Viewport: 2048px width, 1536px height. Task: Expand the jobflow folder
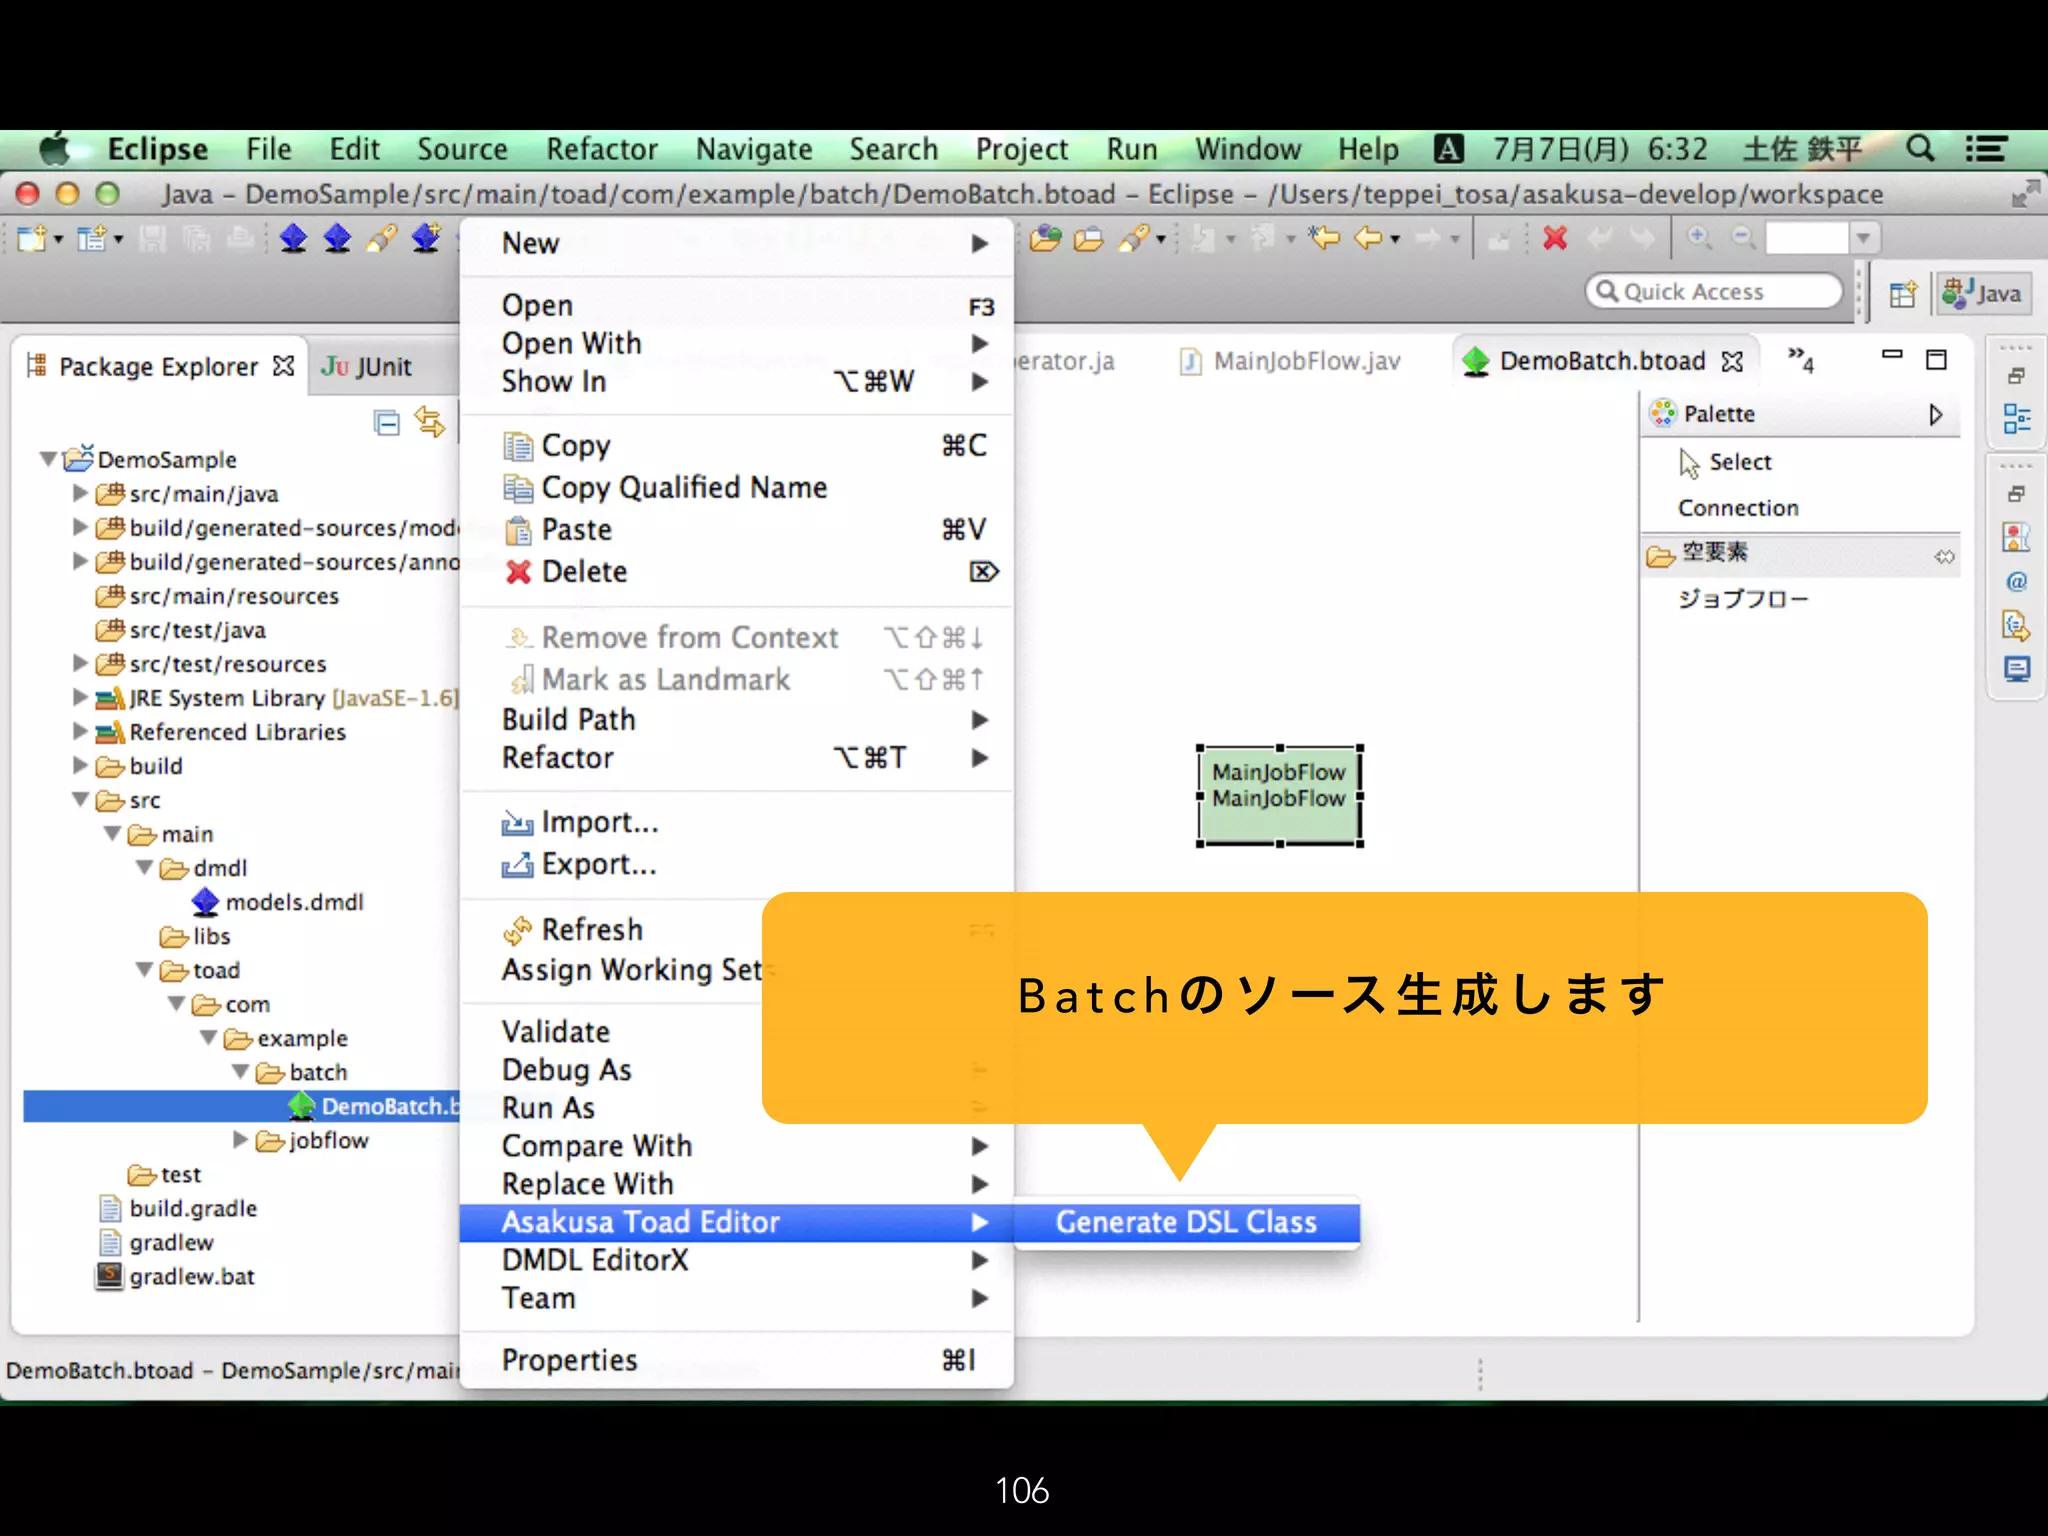(x=240, y=1139)
